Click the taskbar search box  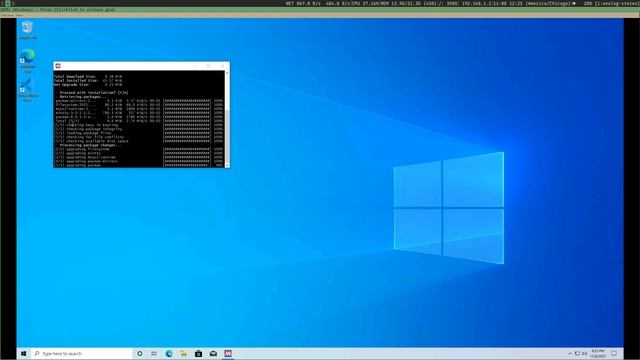(x=82, y=353)
